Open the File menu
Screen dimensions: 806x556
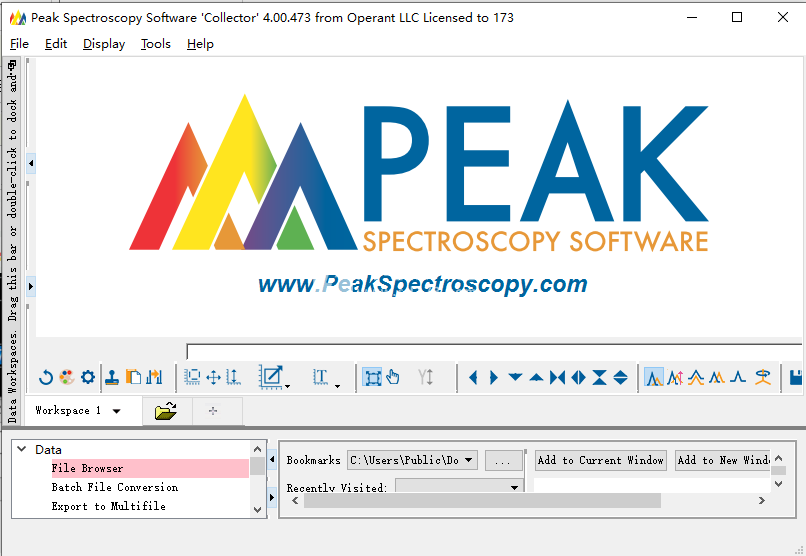pyautogui.click(x=20, y=44)
